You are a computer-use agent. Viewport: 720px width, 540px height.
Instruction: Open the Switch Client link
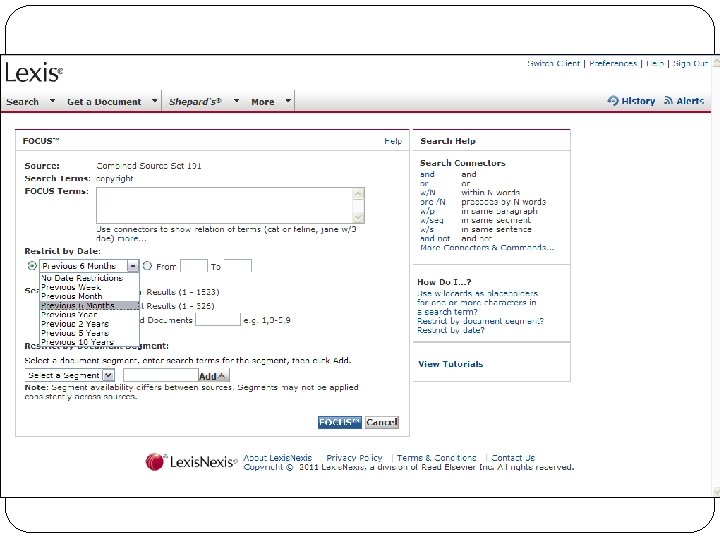[553, 63]
